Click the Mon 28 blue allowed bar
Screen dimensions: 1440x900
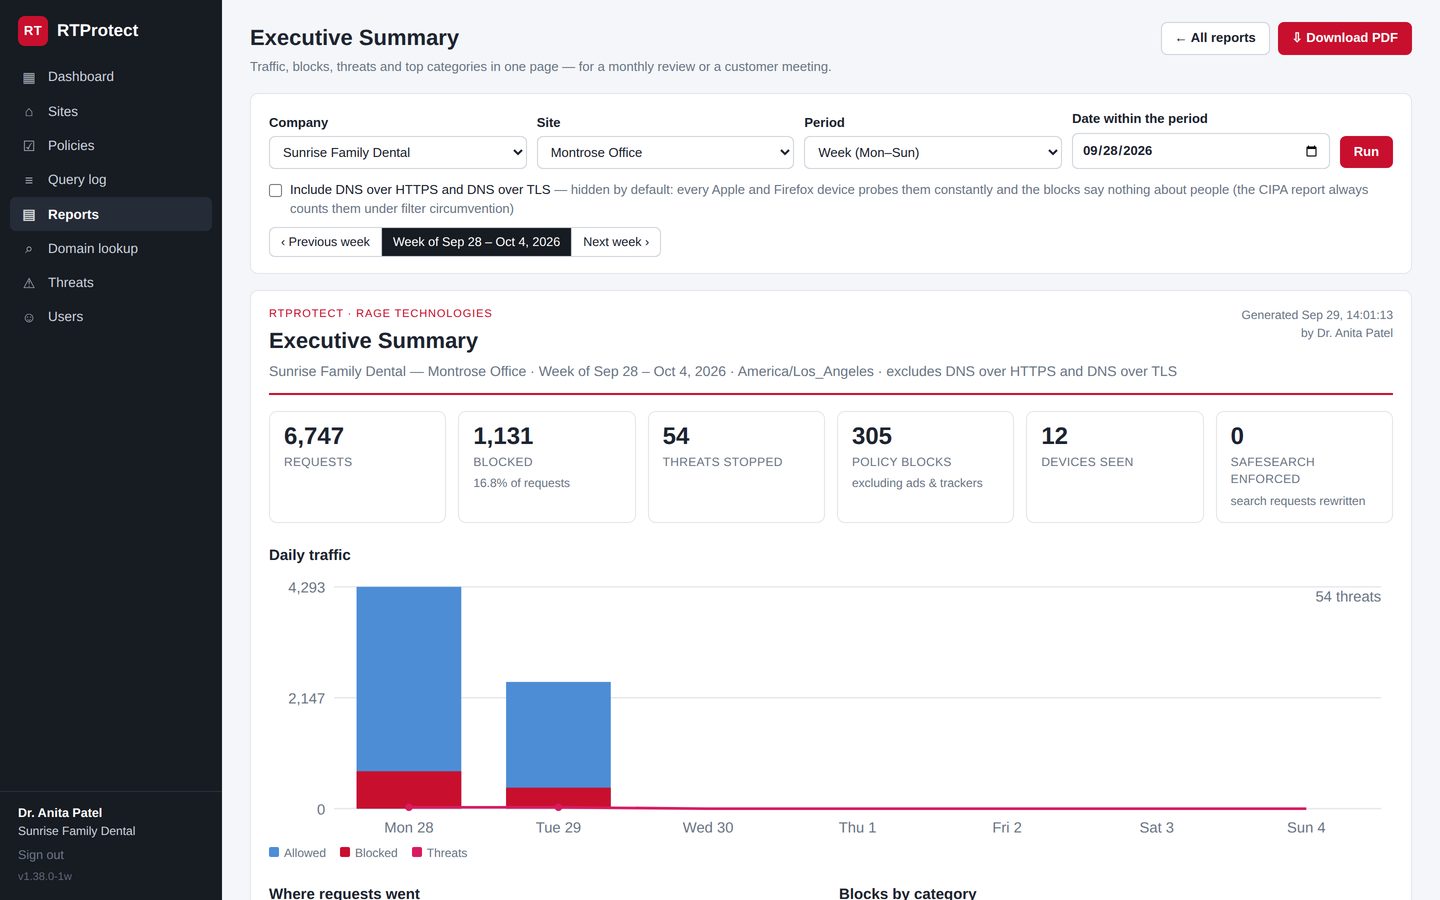tap(409, 679)
